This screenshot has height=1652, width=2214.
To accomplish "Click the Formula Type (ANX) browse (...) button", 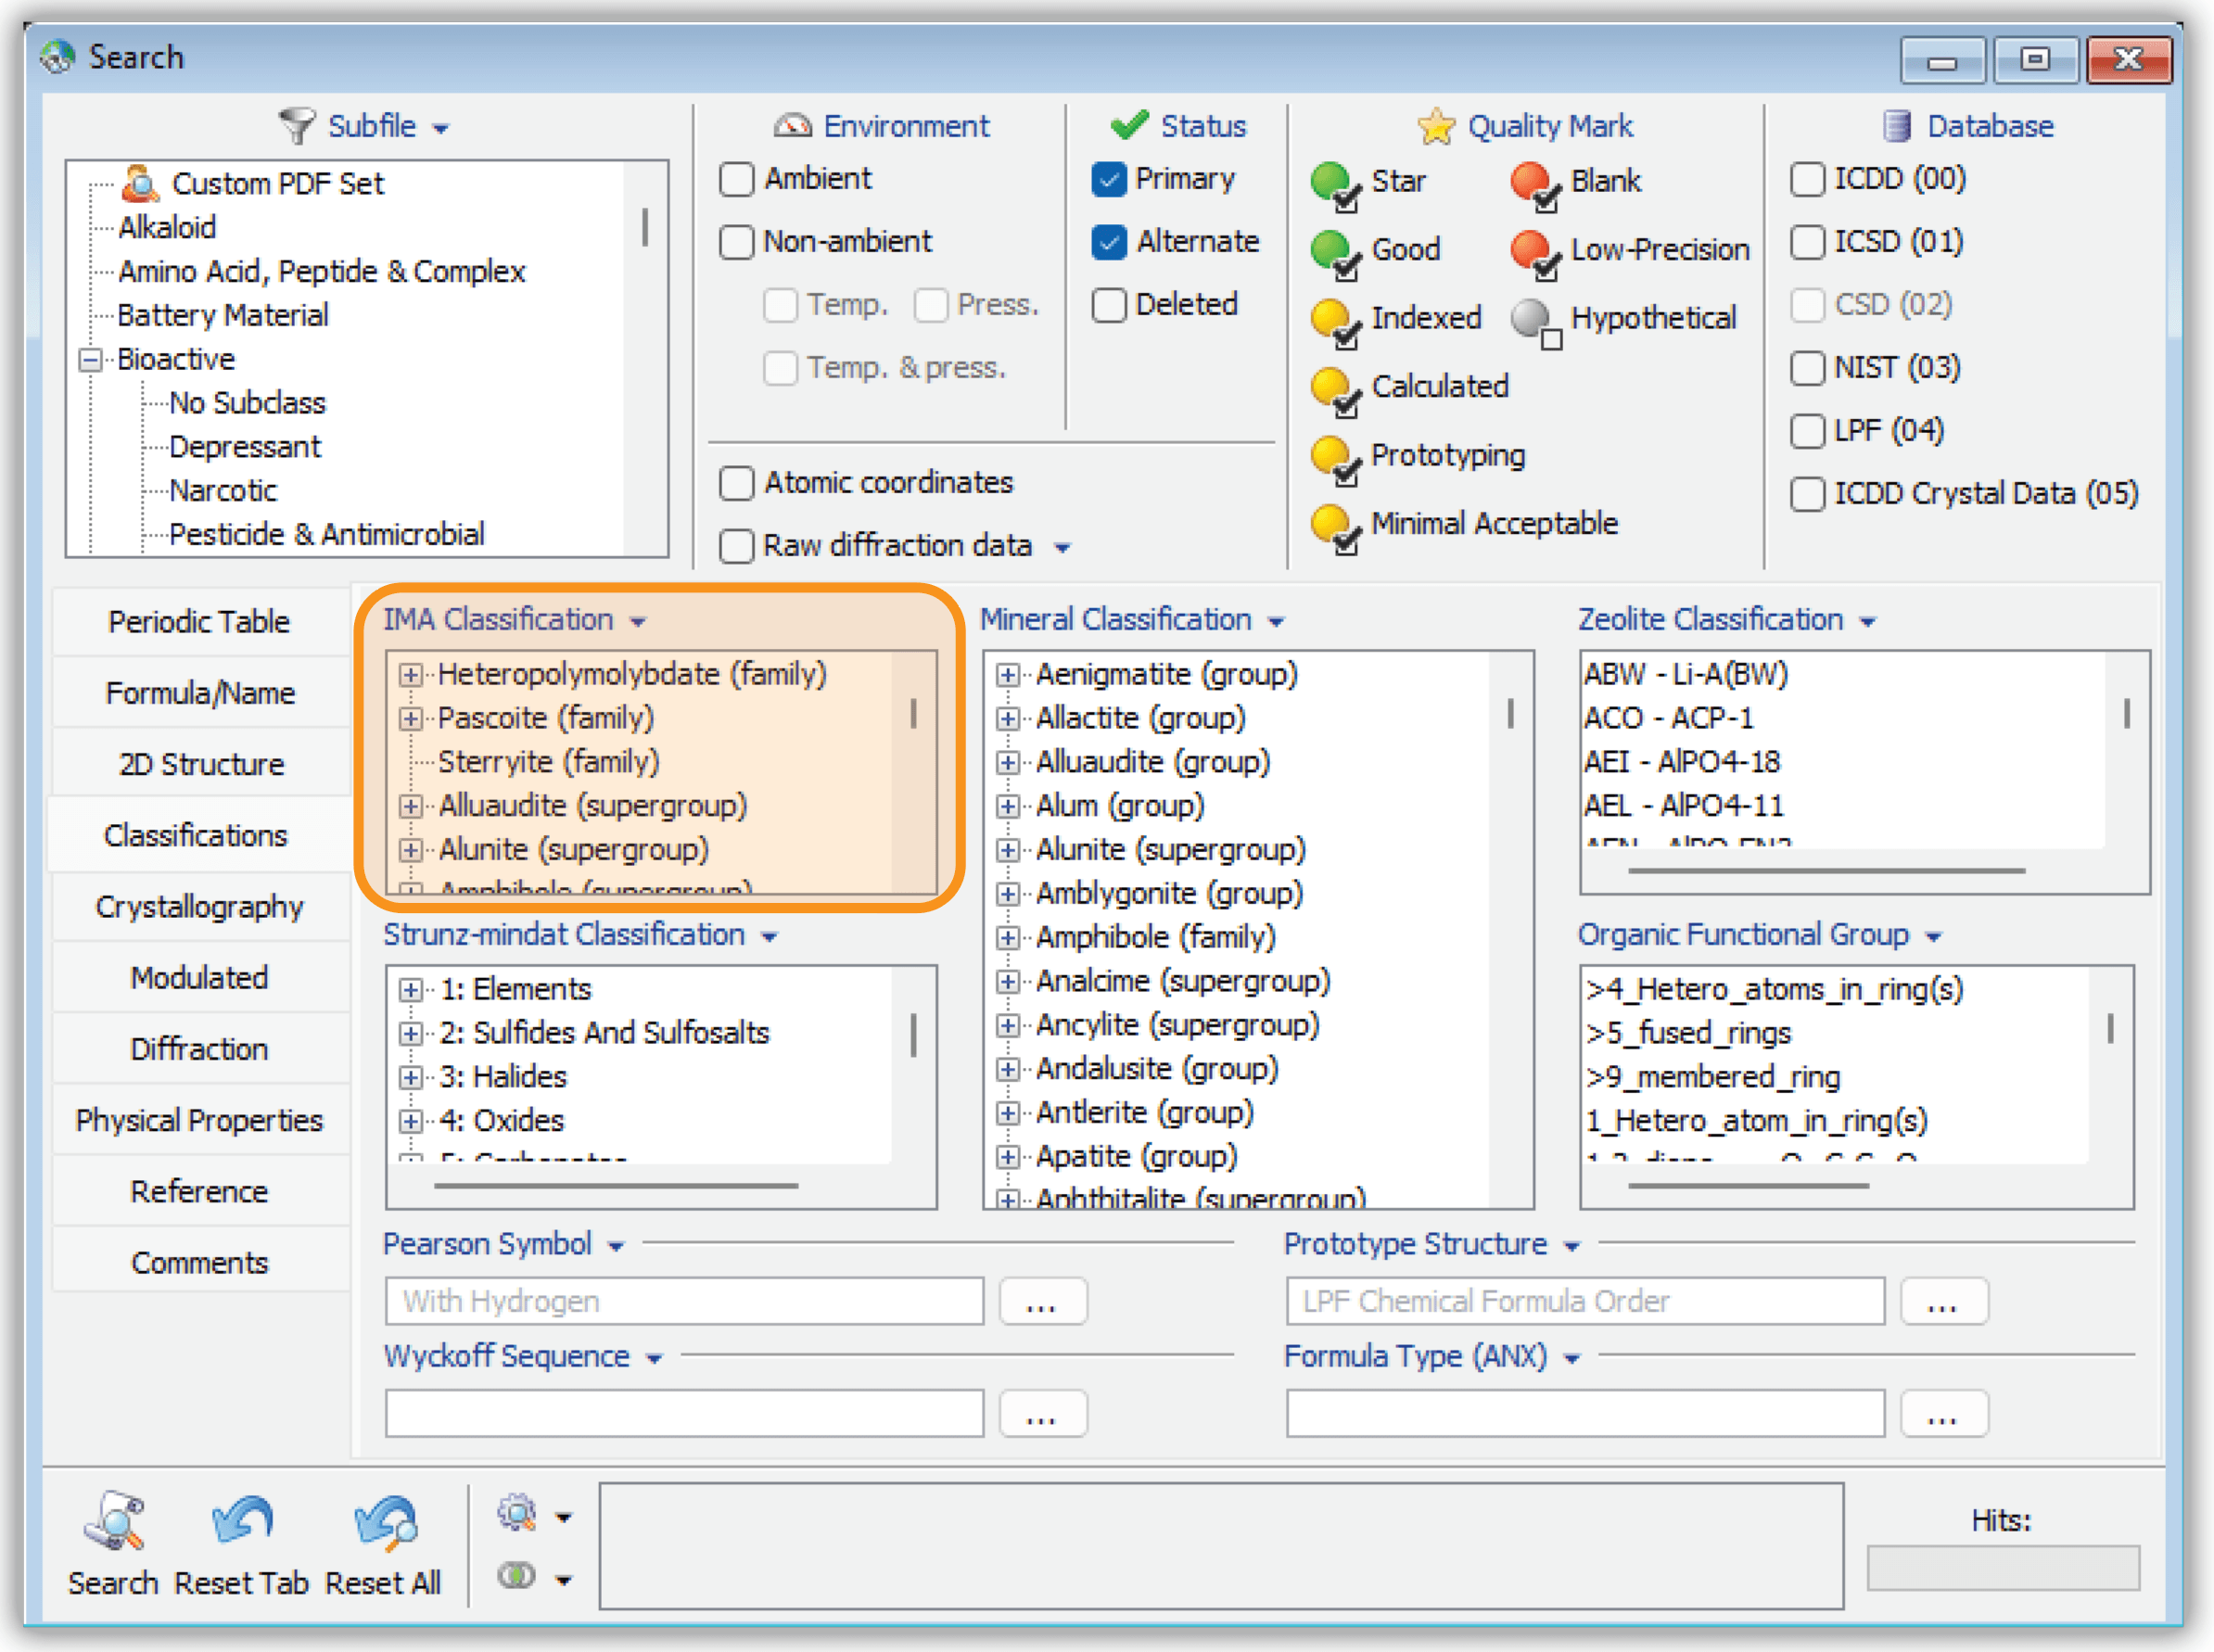I will 1942,1413.
